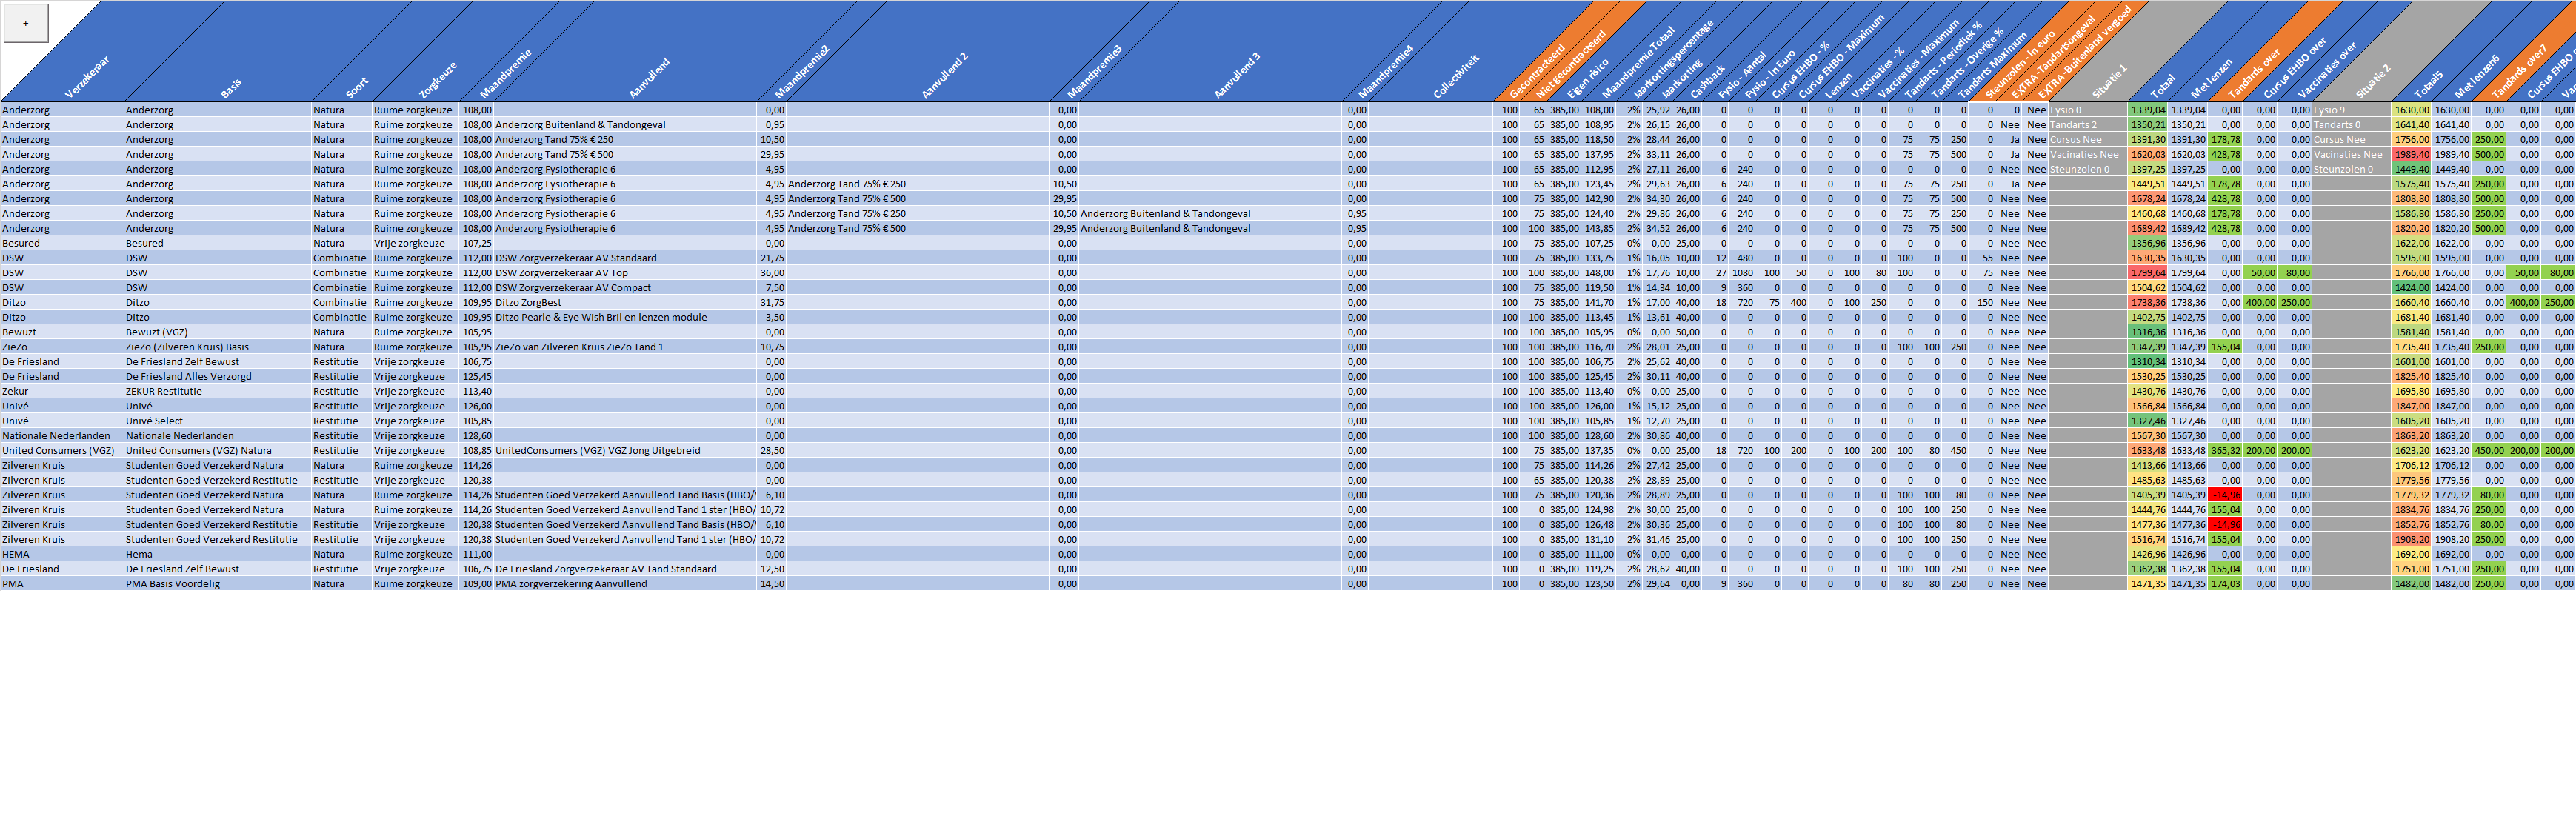Select the PMA Basis Voordelig cell

(173, 584)
